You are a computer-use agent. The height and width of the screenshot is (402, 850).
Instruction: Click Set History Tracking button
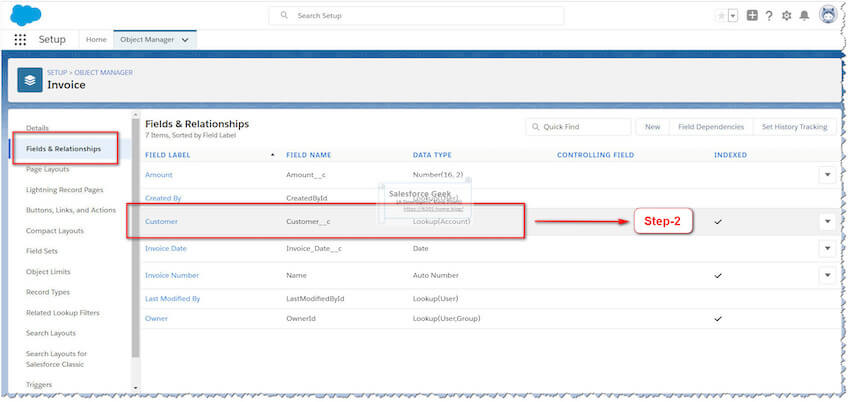pos(795,127)
